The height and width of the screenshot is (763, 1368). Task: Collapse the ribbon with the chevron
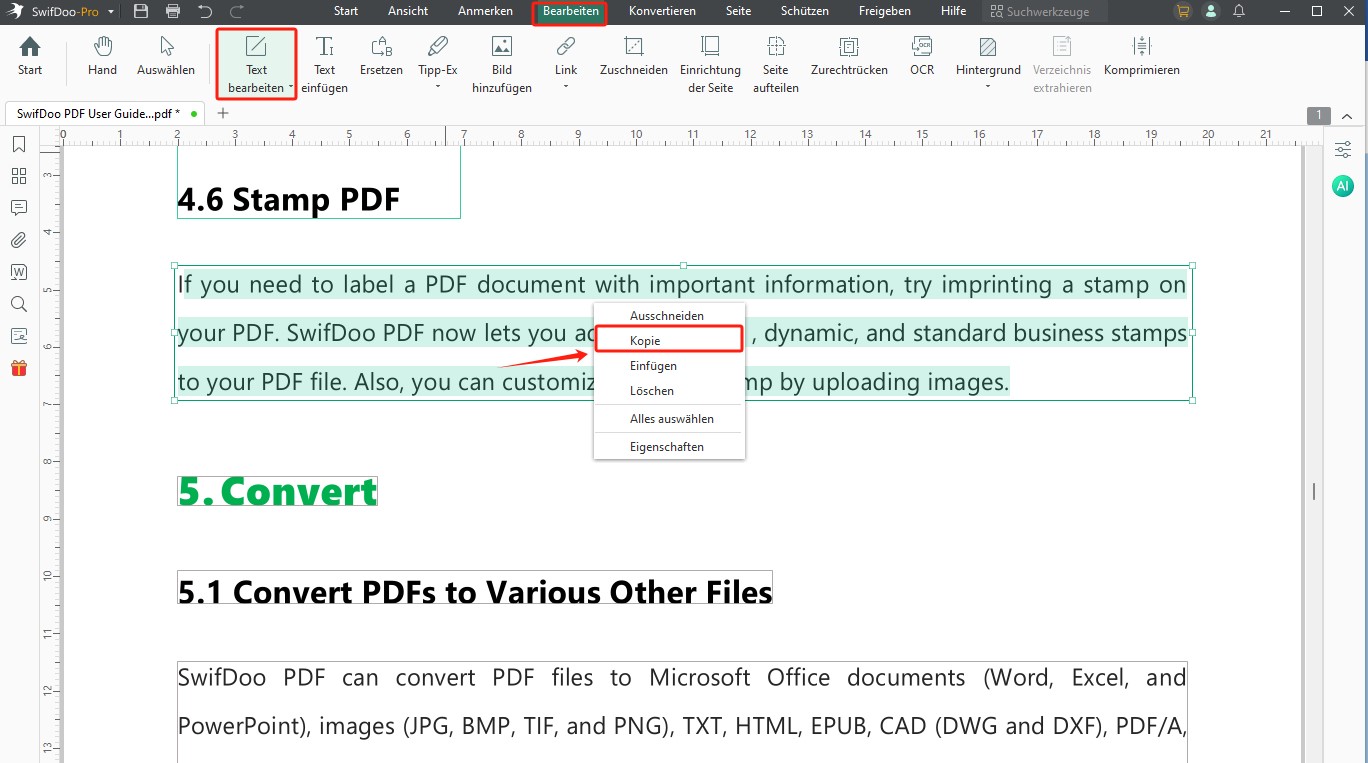(x=1348, y=115)
